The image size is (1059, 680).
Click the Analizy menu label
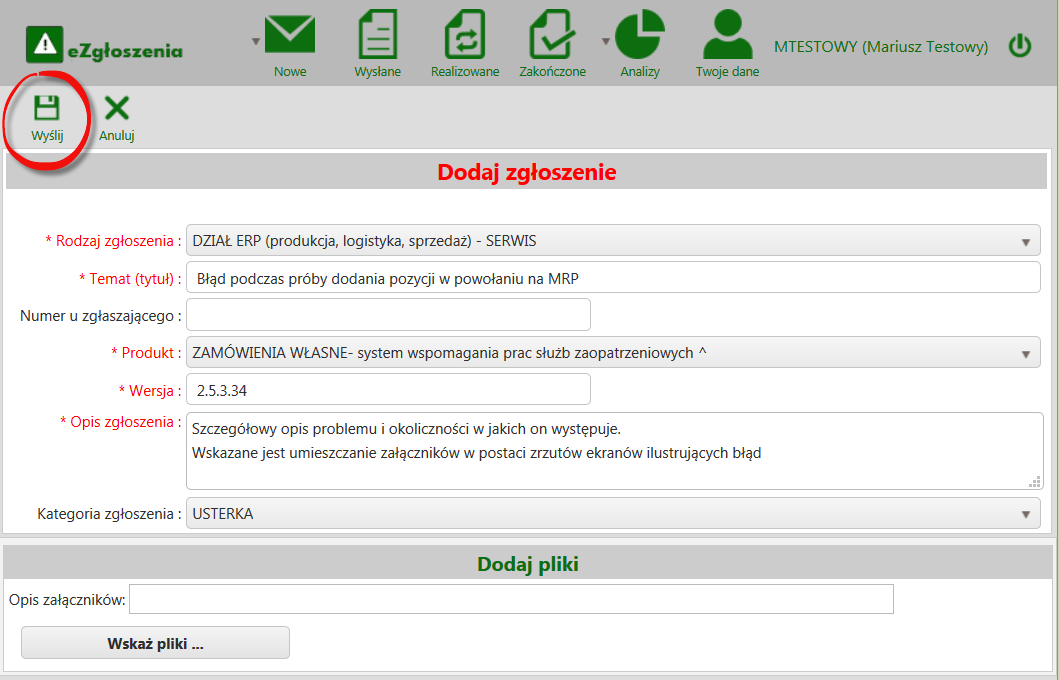click(x=640, y=72)
